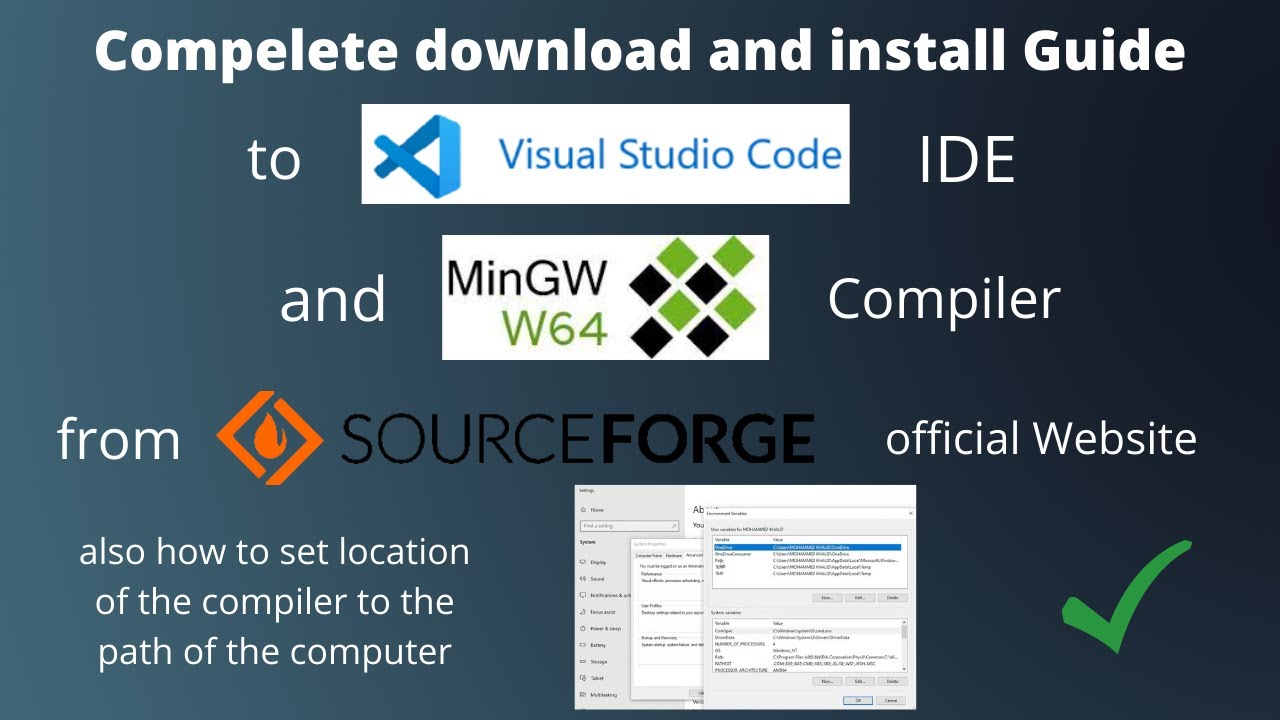Click Cancel in Environment Variables dialog
This screenshot has width=1280, height=720.
[x=891, y=700]
